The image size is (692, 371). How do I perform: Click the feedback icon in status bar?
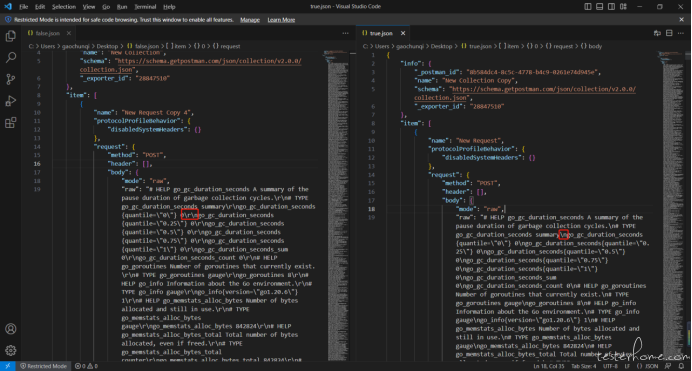668,366
